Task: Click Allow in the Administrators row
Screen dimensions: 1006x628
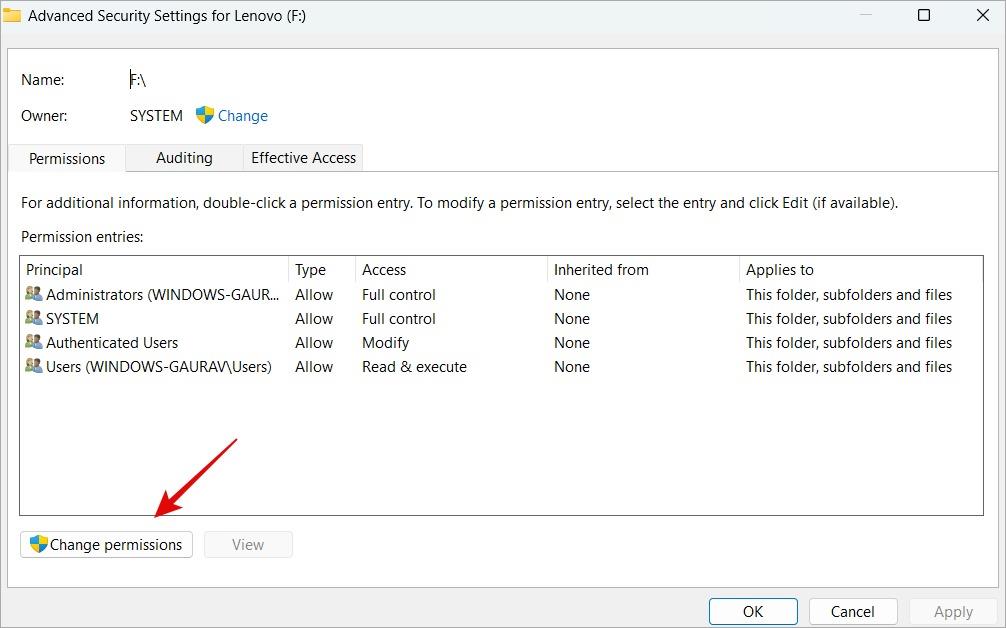Action: (x=314, y=294)
